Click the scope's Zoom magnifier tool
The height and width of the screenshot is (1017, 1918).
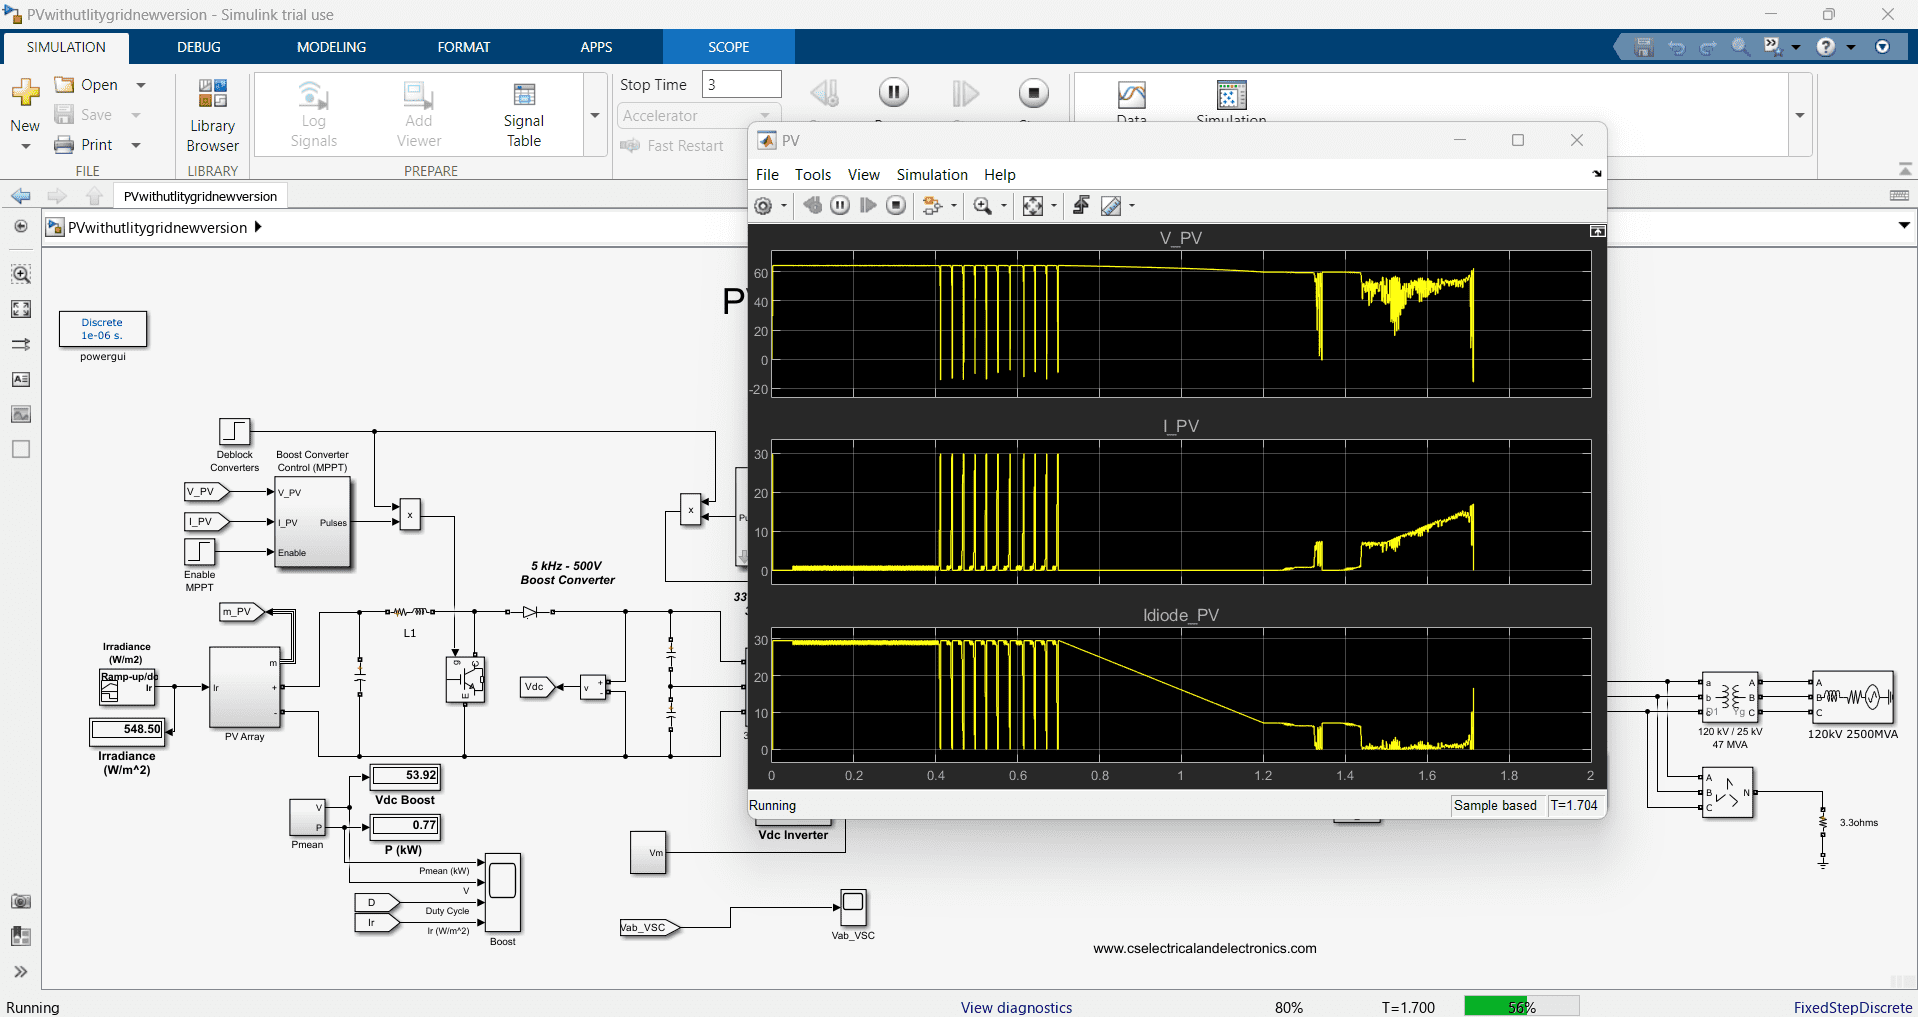pos(983,206)
